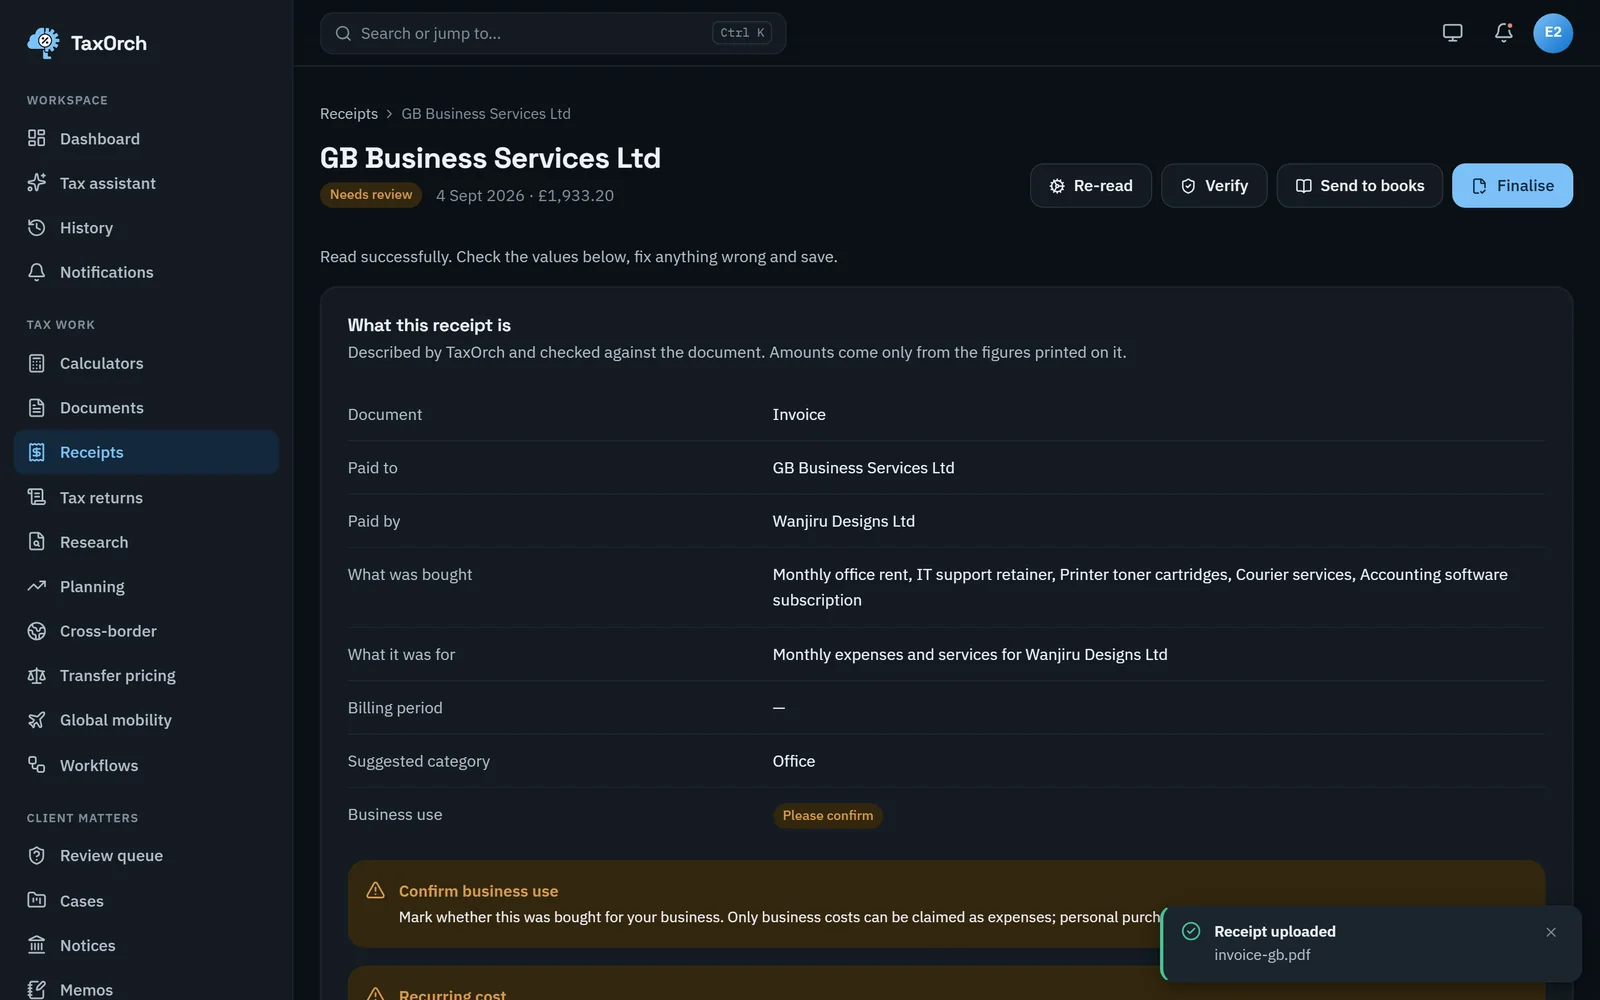Select Documents in the sidebar

click(146, 407)
